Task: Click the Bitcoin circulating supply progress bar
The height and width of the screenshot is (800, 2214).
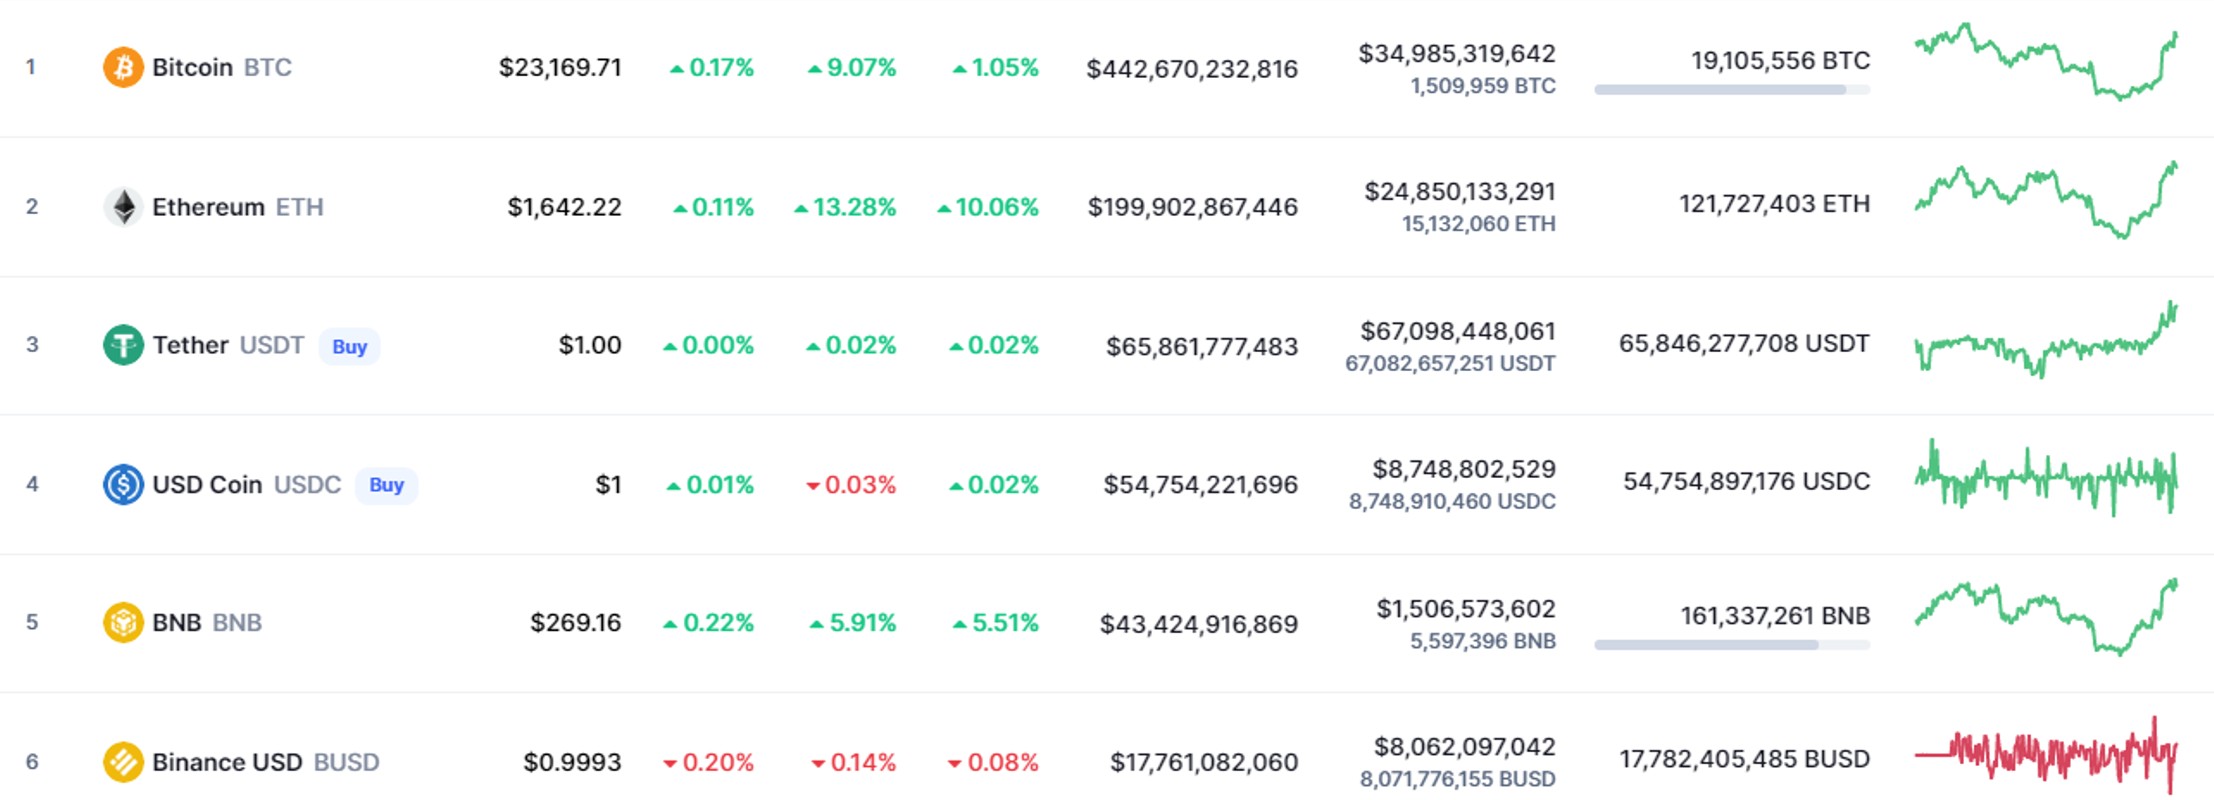Action: click(x=1732, y=90)
